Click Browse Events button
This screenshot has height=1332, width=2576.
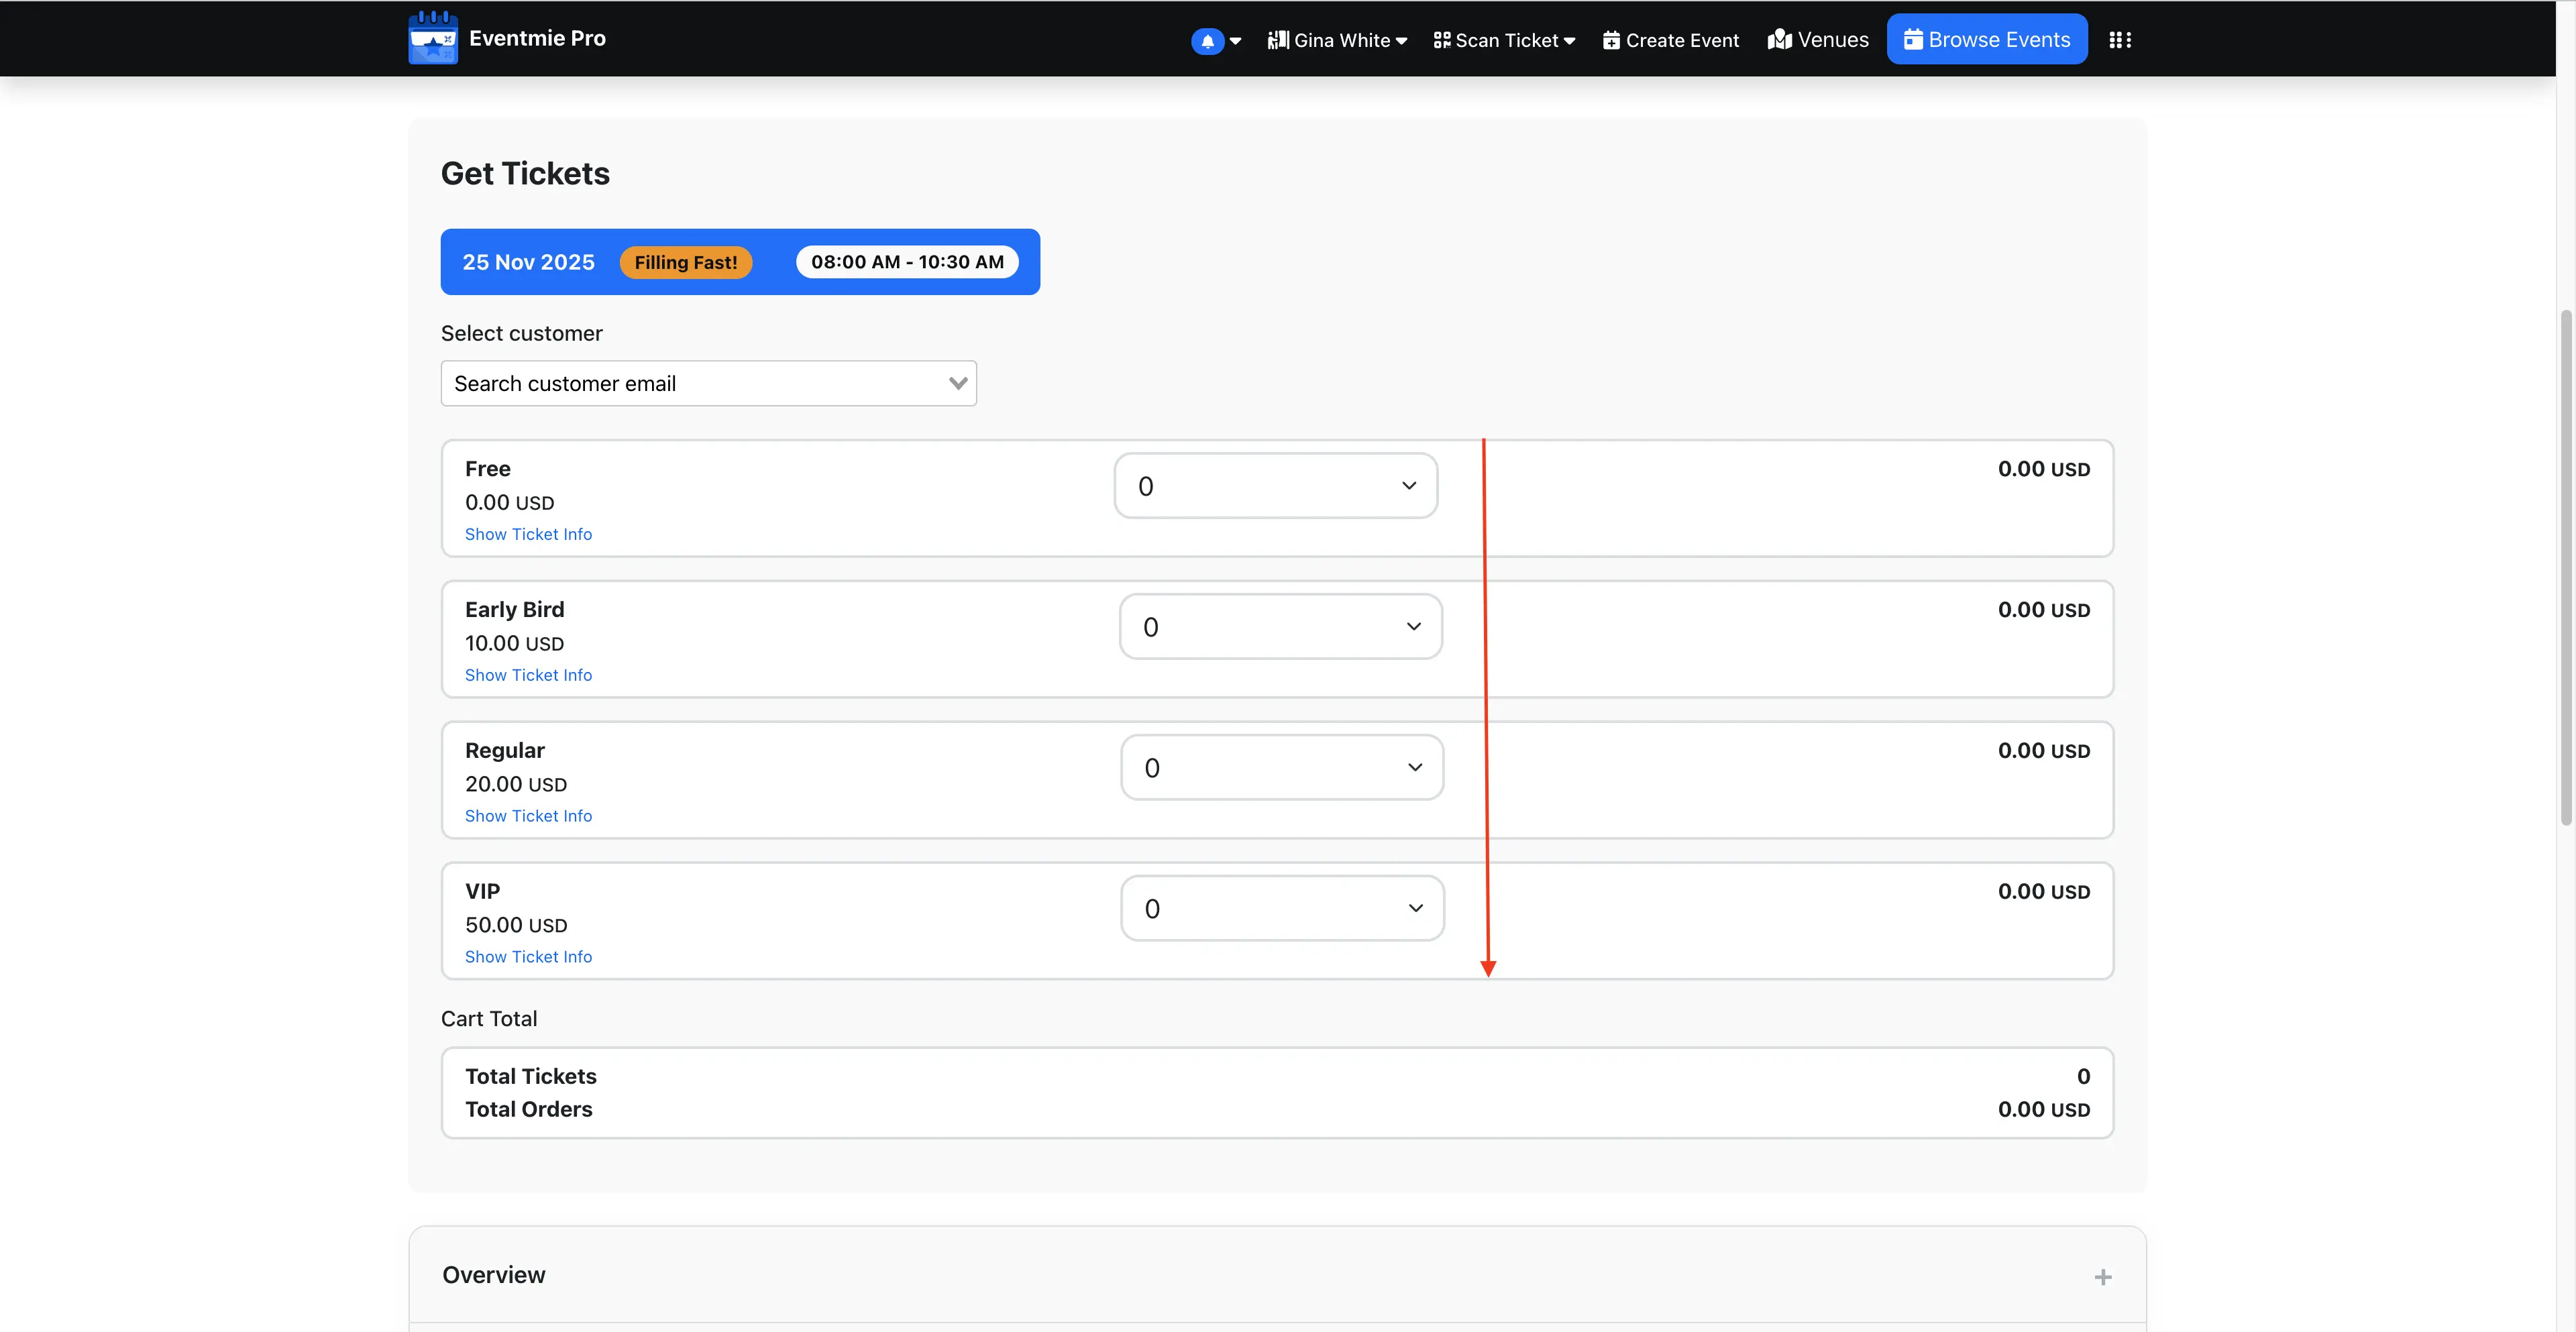point(1987,39)
